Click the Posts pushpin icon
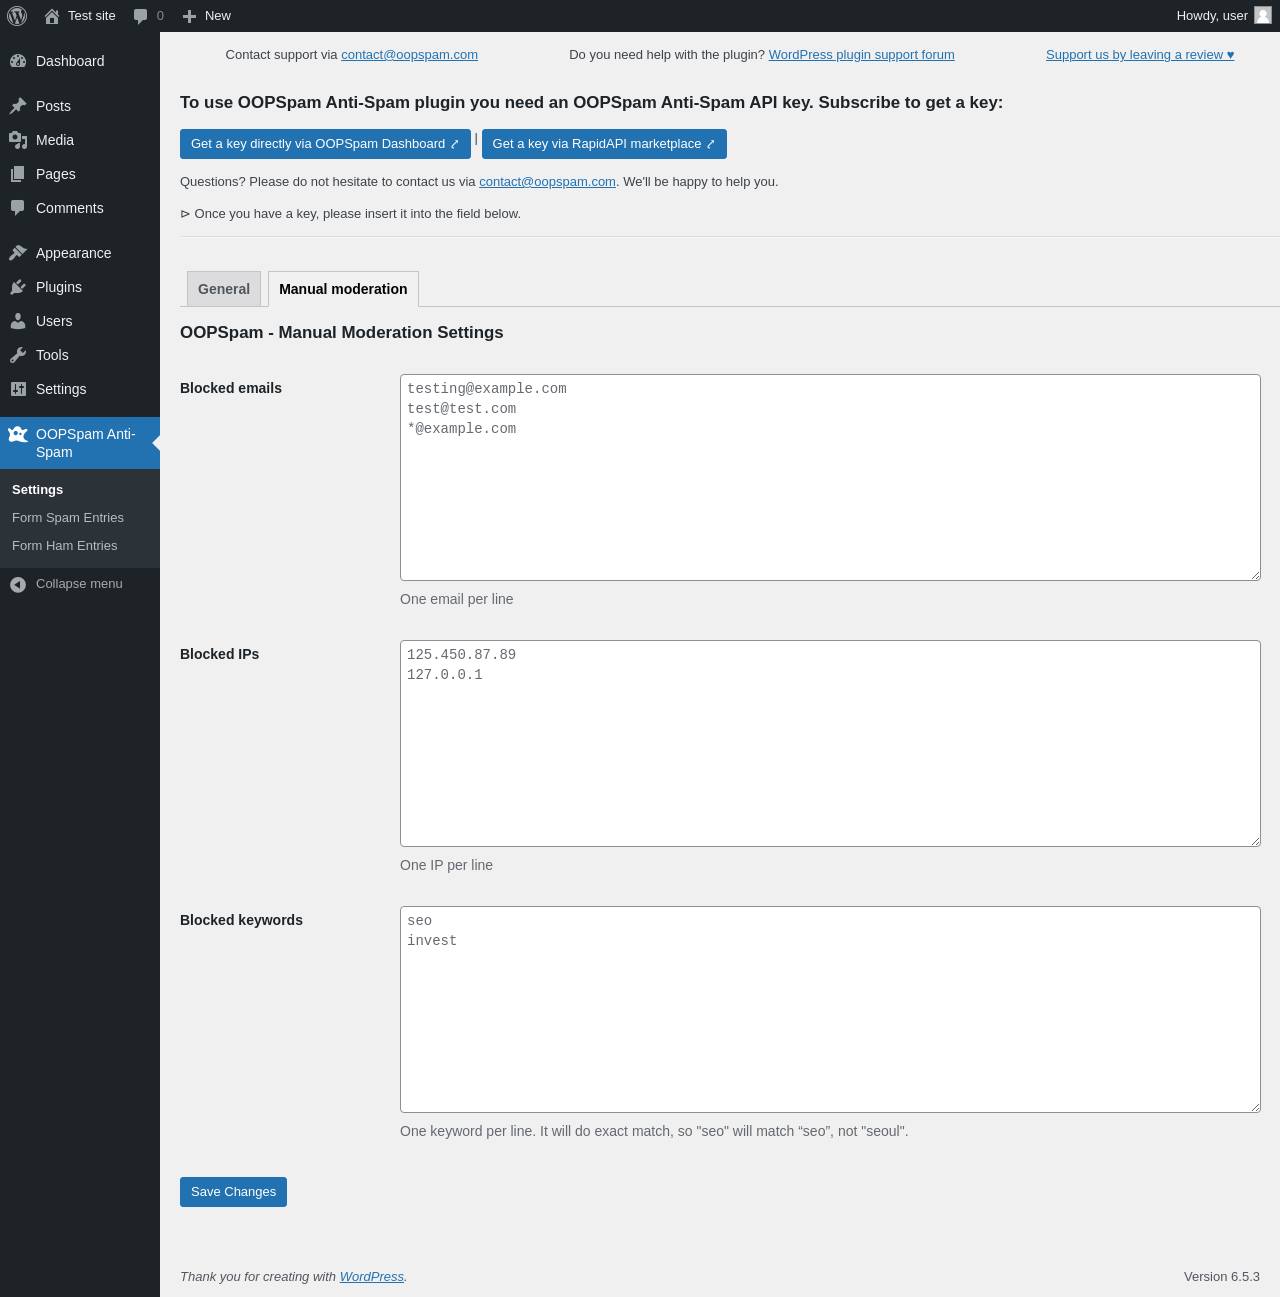This screenshot has width=1280, height=1297. click(18, 106)
